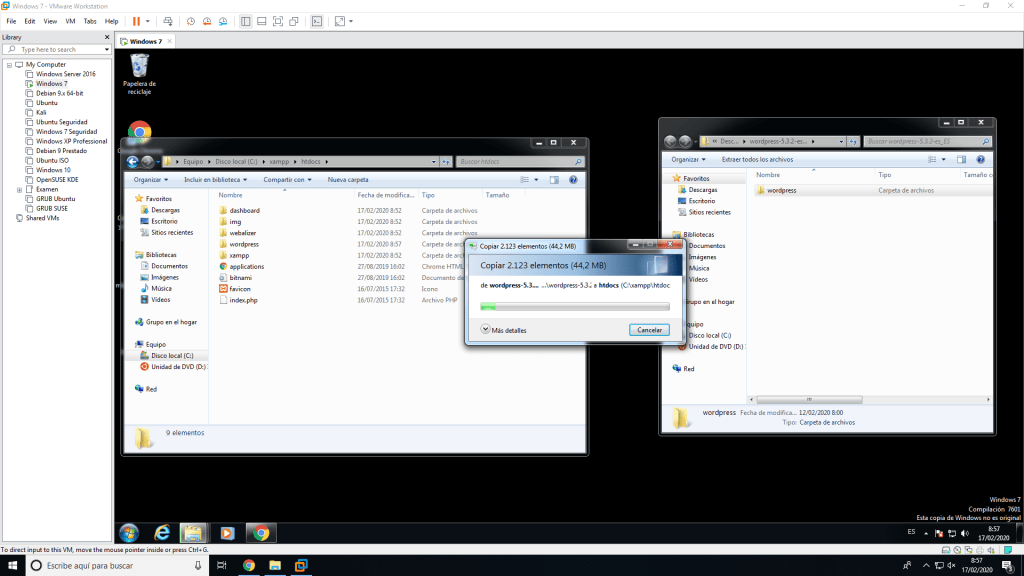Click the VMware pause VM button
Image resolution: width=1024 pixels, height=576 pixels.
136,21
